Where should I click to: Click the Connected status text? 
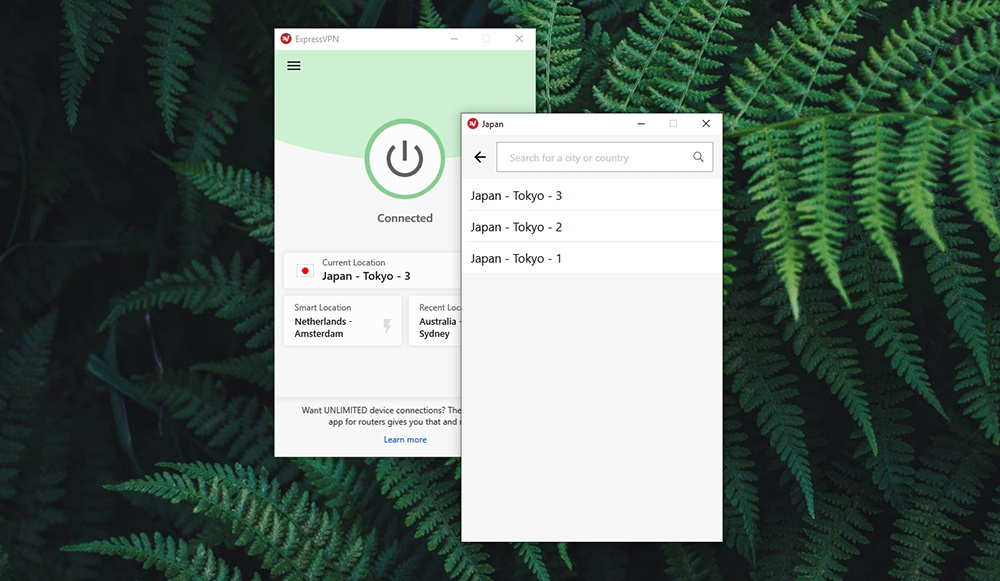pos(404,218)
